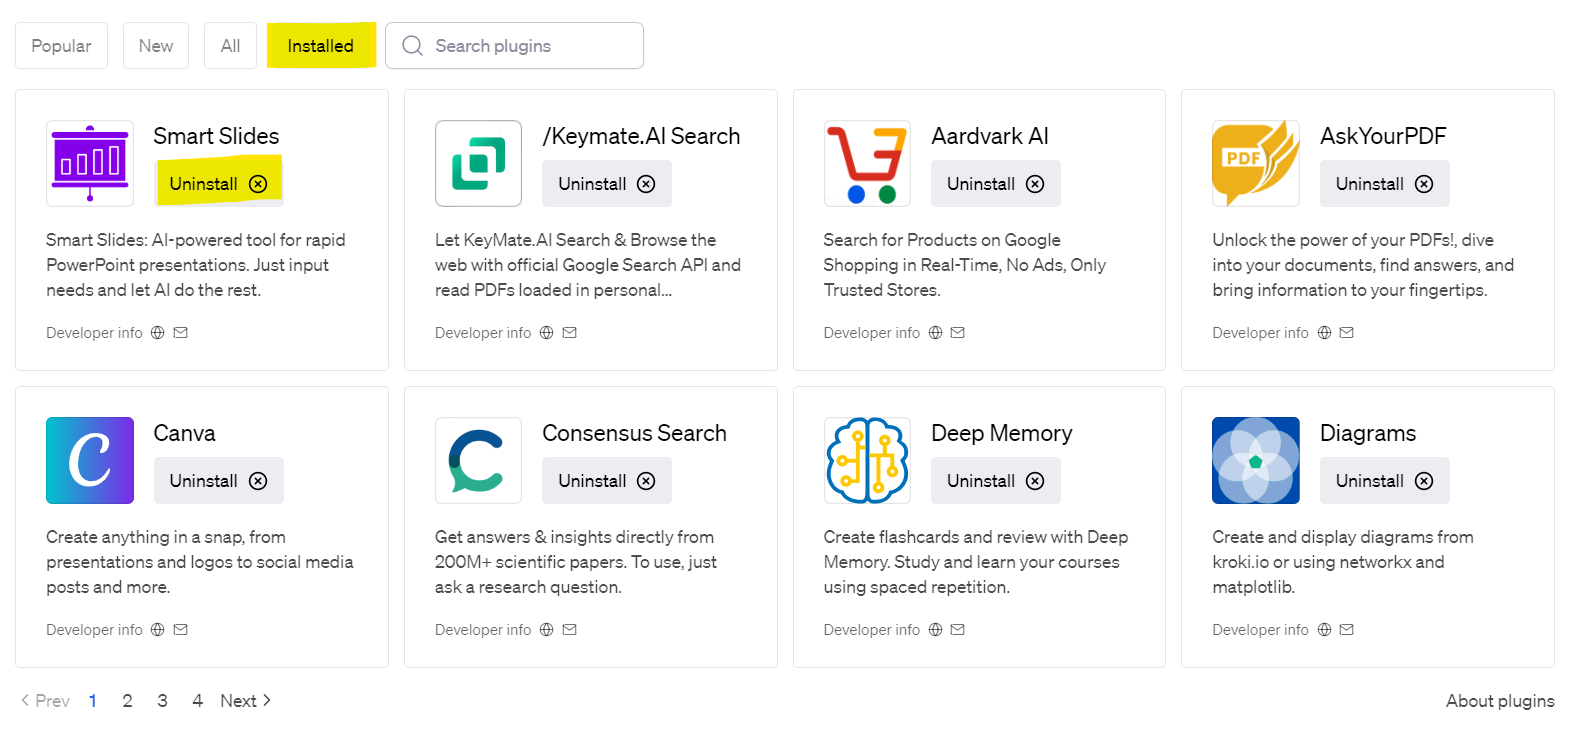The width and height of the screenshot is (1572, 730).
Task: Open AskYourPDF developer website globe icon
Action: pos(1325,333)
